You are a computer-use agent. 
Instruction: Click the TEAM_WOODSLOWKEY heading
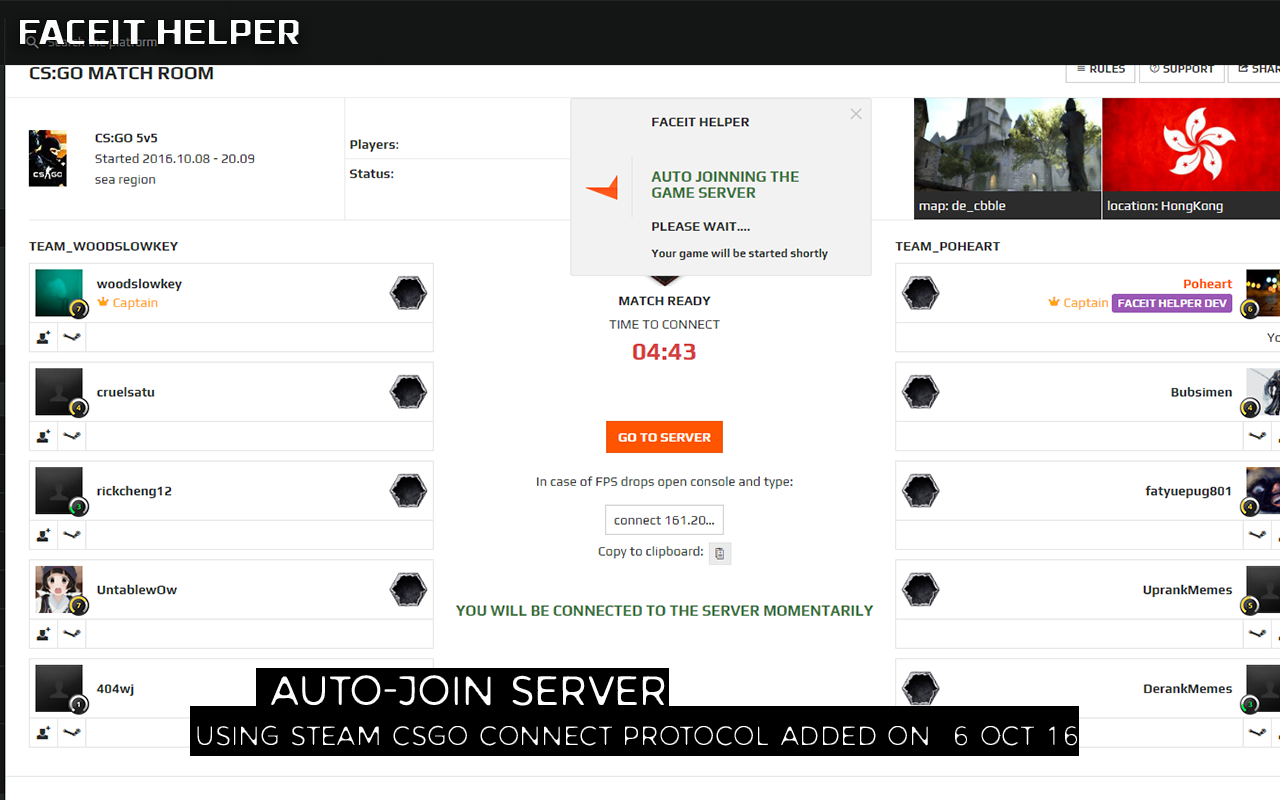pos(103,246)
